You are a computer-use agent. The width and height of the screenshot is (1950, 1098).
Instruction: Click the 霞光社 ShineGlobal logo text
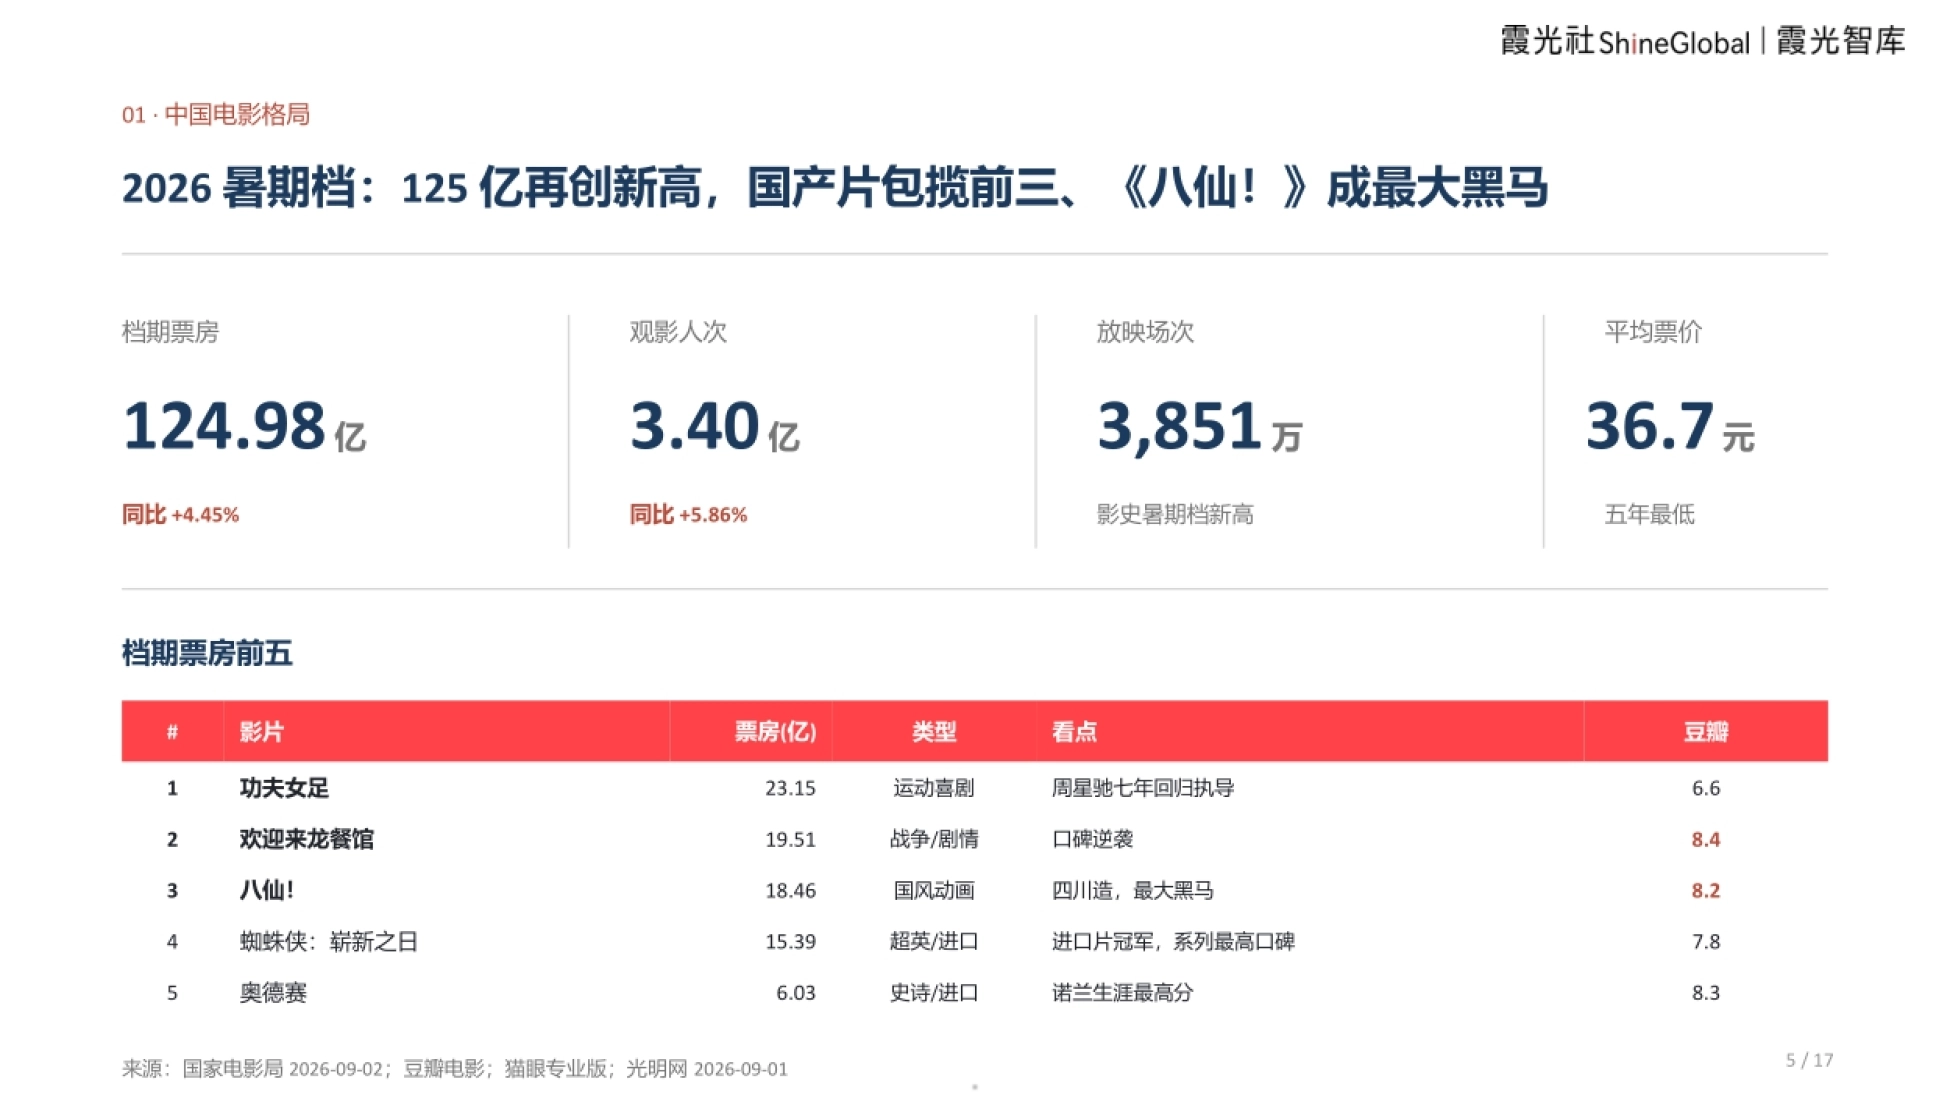click(x=1625, y=41)
